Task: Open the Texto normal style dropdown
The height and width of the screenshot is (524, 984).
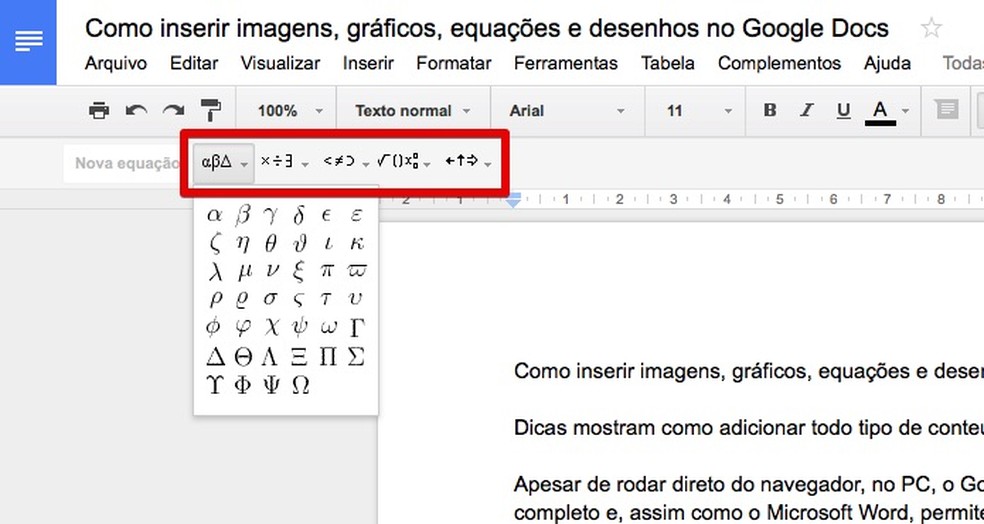Action: (x=412, y=111)
